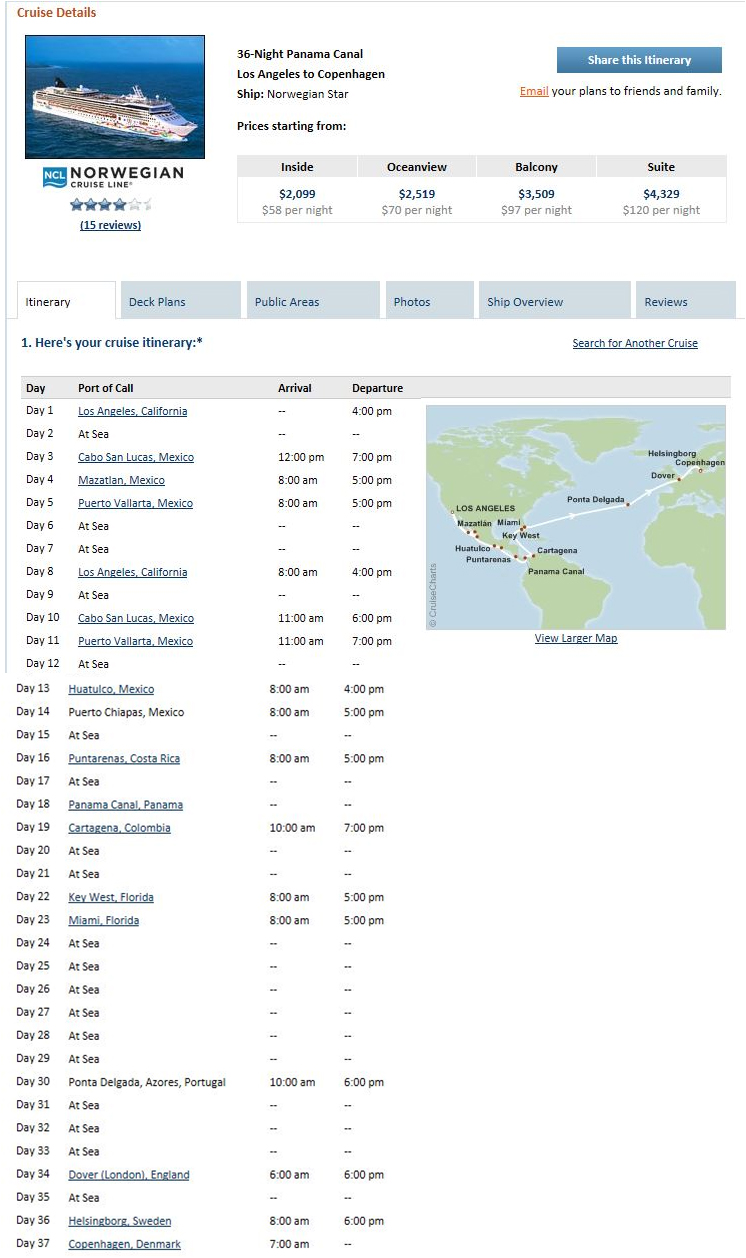
Task: Click the Suite column header
Action: coord(661,167)
